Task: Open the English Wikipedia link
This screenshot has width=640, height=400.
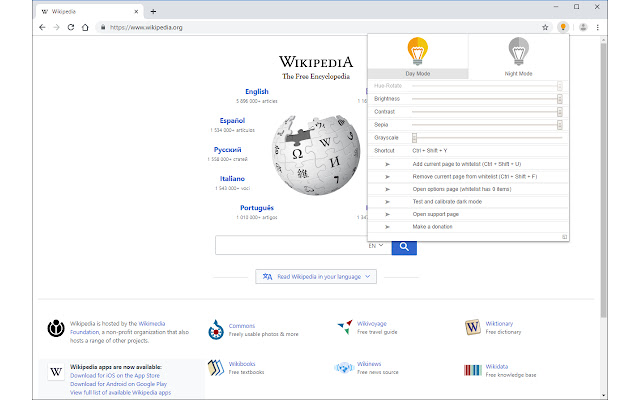Action: [257, 91]
